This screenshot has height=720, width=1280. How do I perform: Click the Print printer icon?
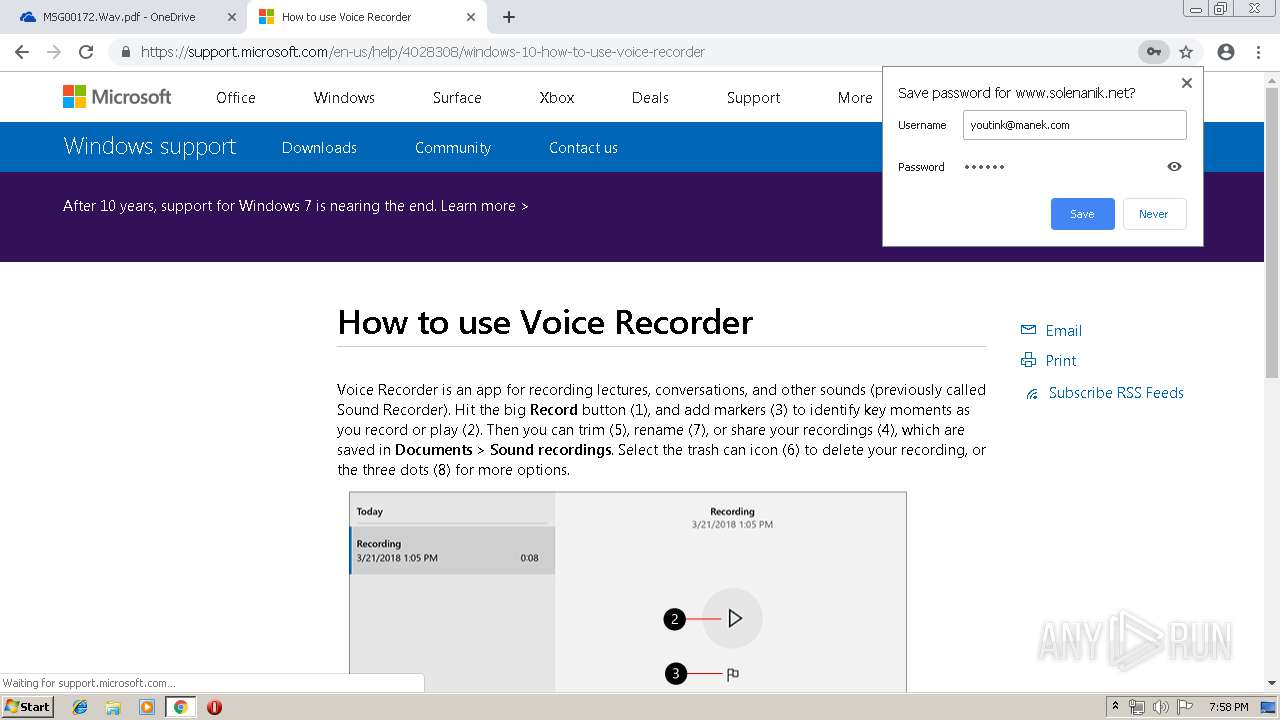(1028, 360)
